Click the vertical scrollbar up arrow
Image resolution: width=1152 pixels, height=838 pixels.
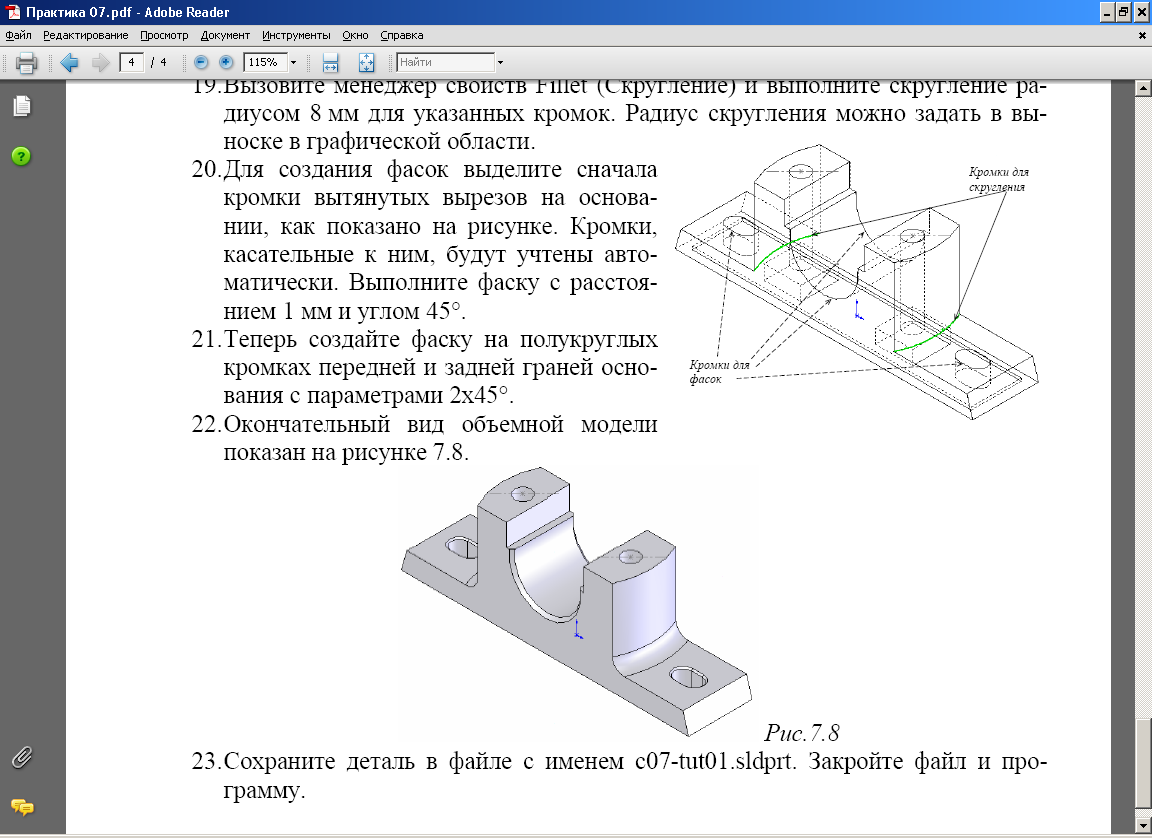pos(1142,88)
